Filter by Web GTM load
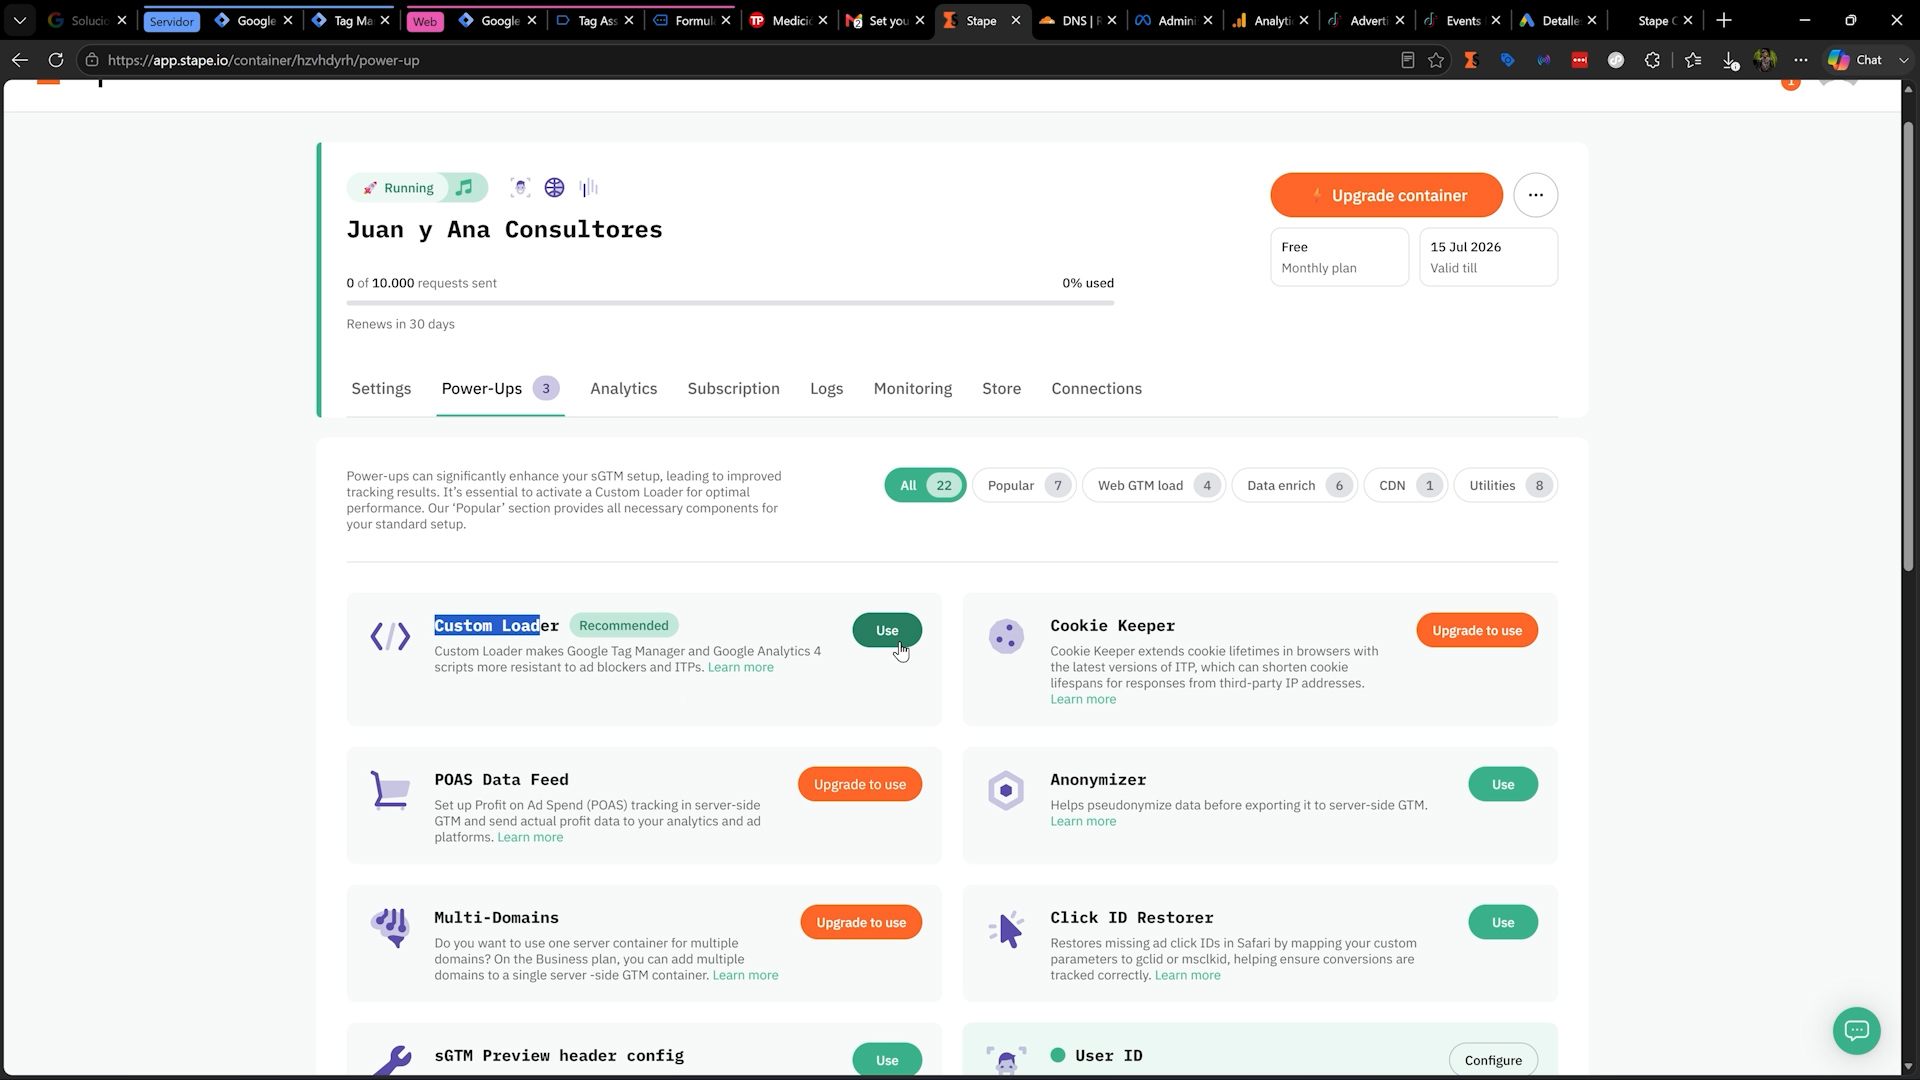 [x=1154, y=485]
